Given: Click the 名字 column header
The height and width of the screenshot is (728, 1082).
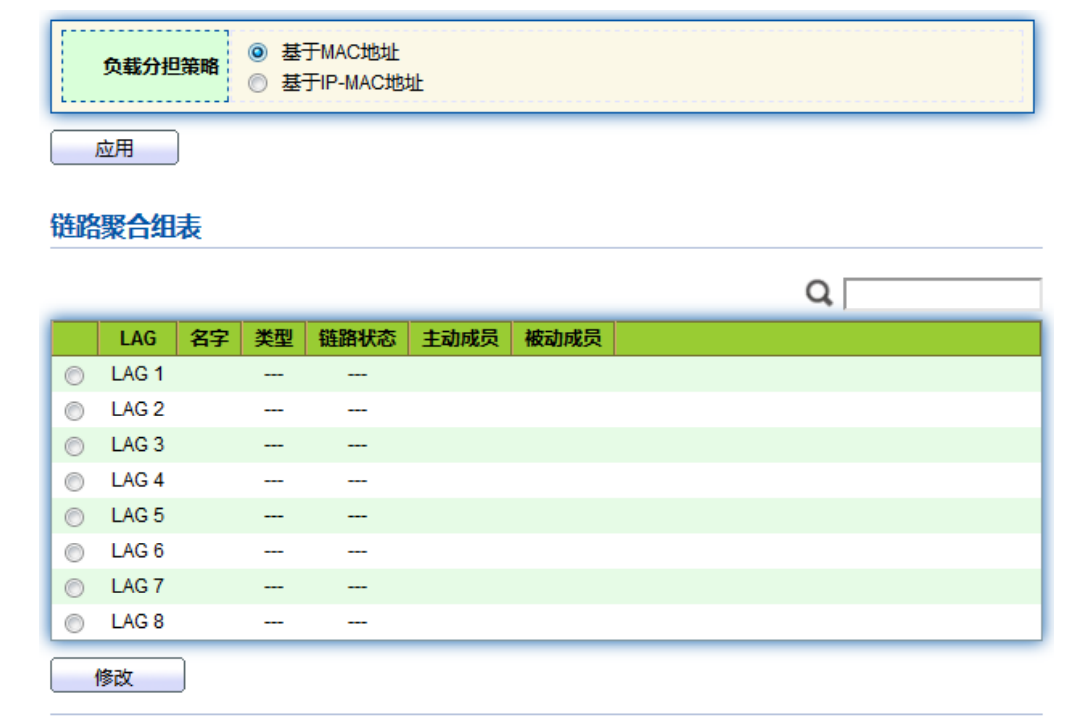Looking at the screenshot, I should pyautogui.click(x=208, y=339).
